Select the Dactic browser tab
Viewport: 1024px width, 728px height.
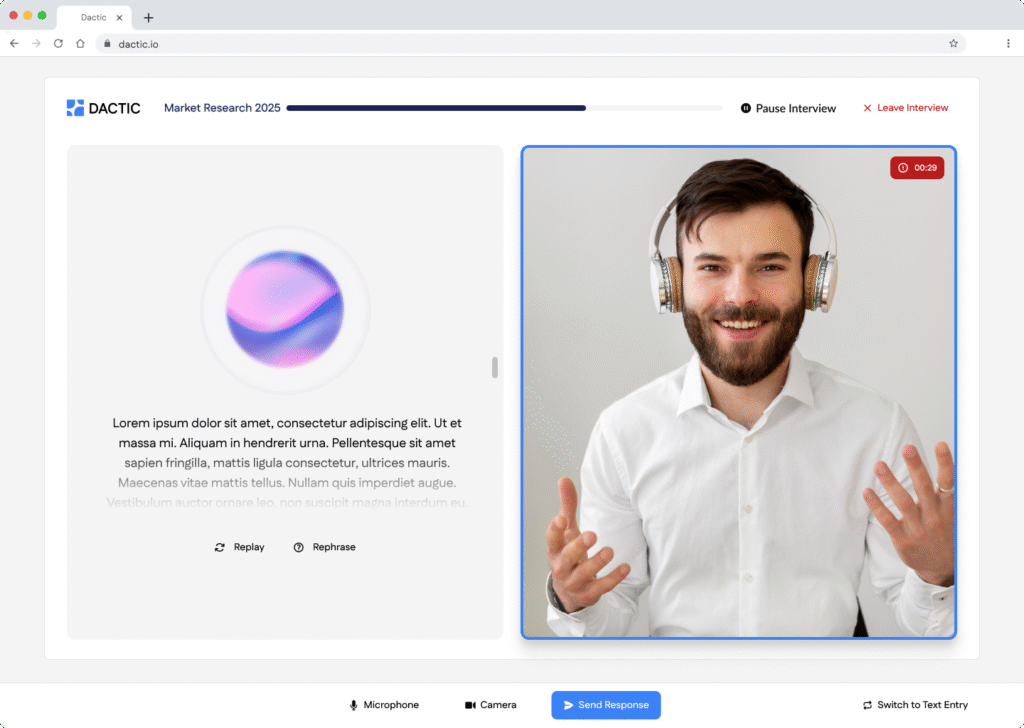pos(95,17)
